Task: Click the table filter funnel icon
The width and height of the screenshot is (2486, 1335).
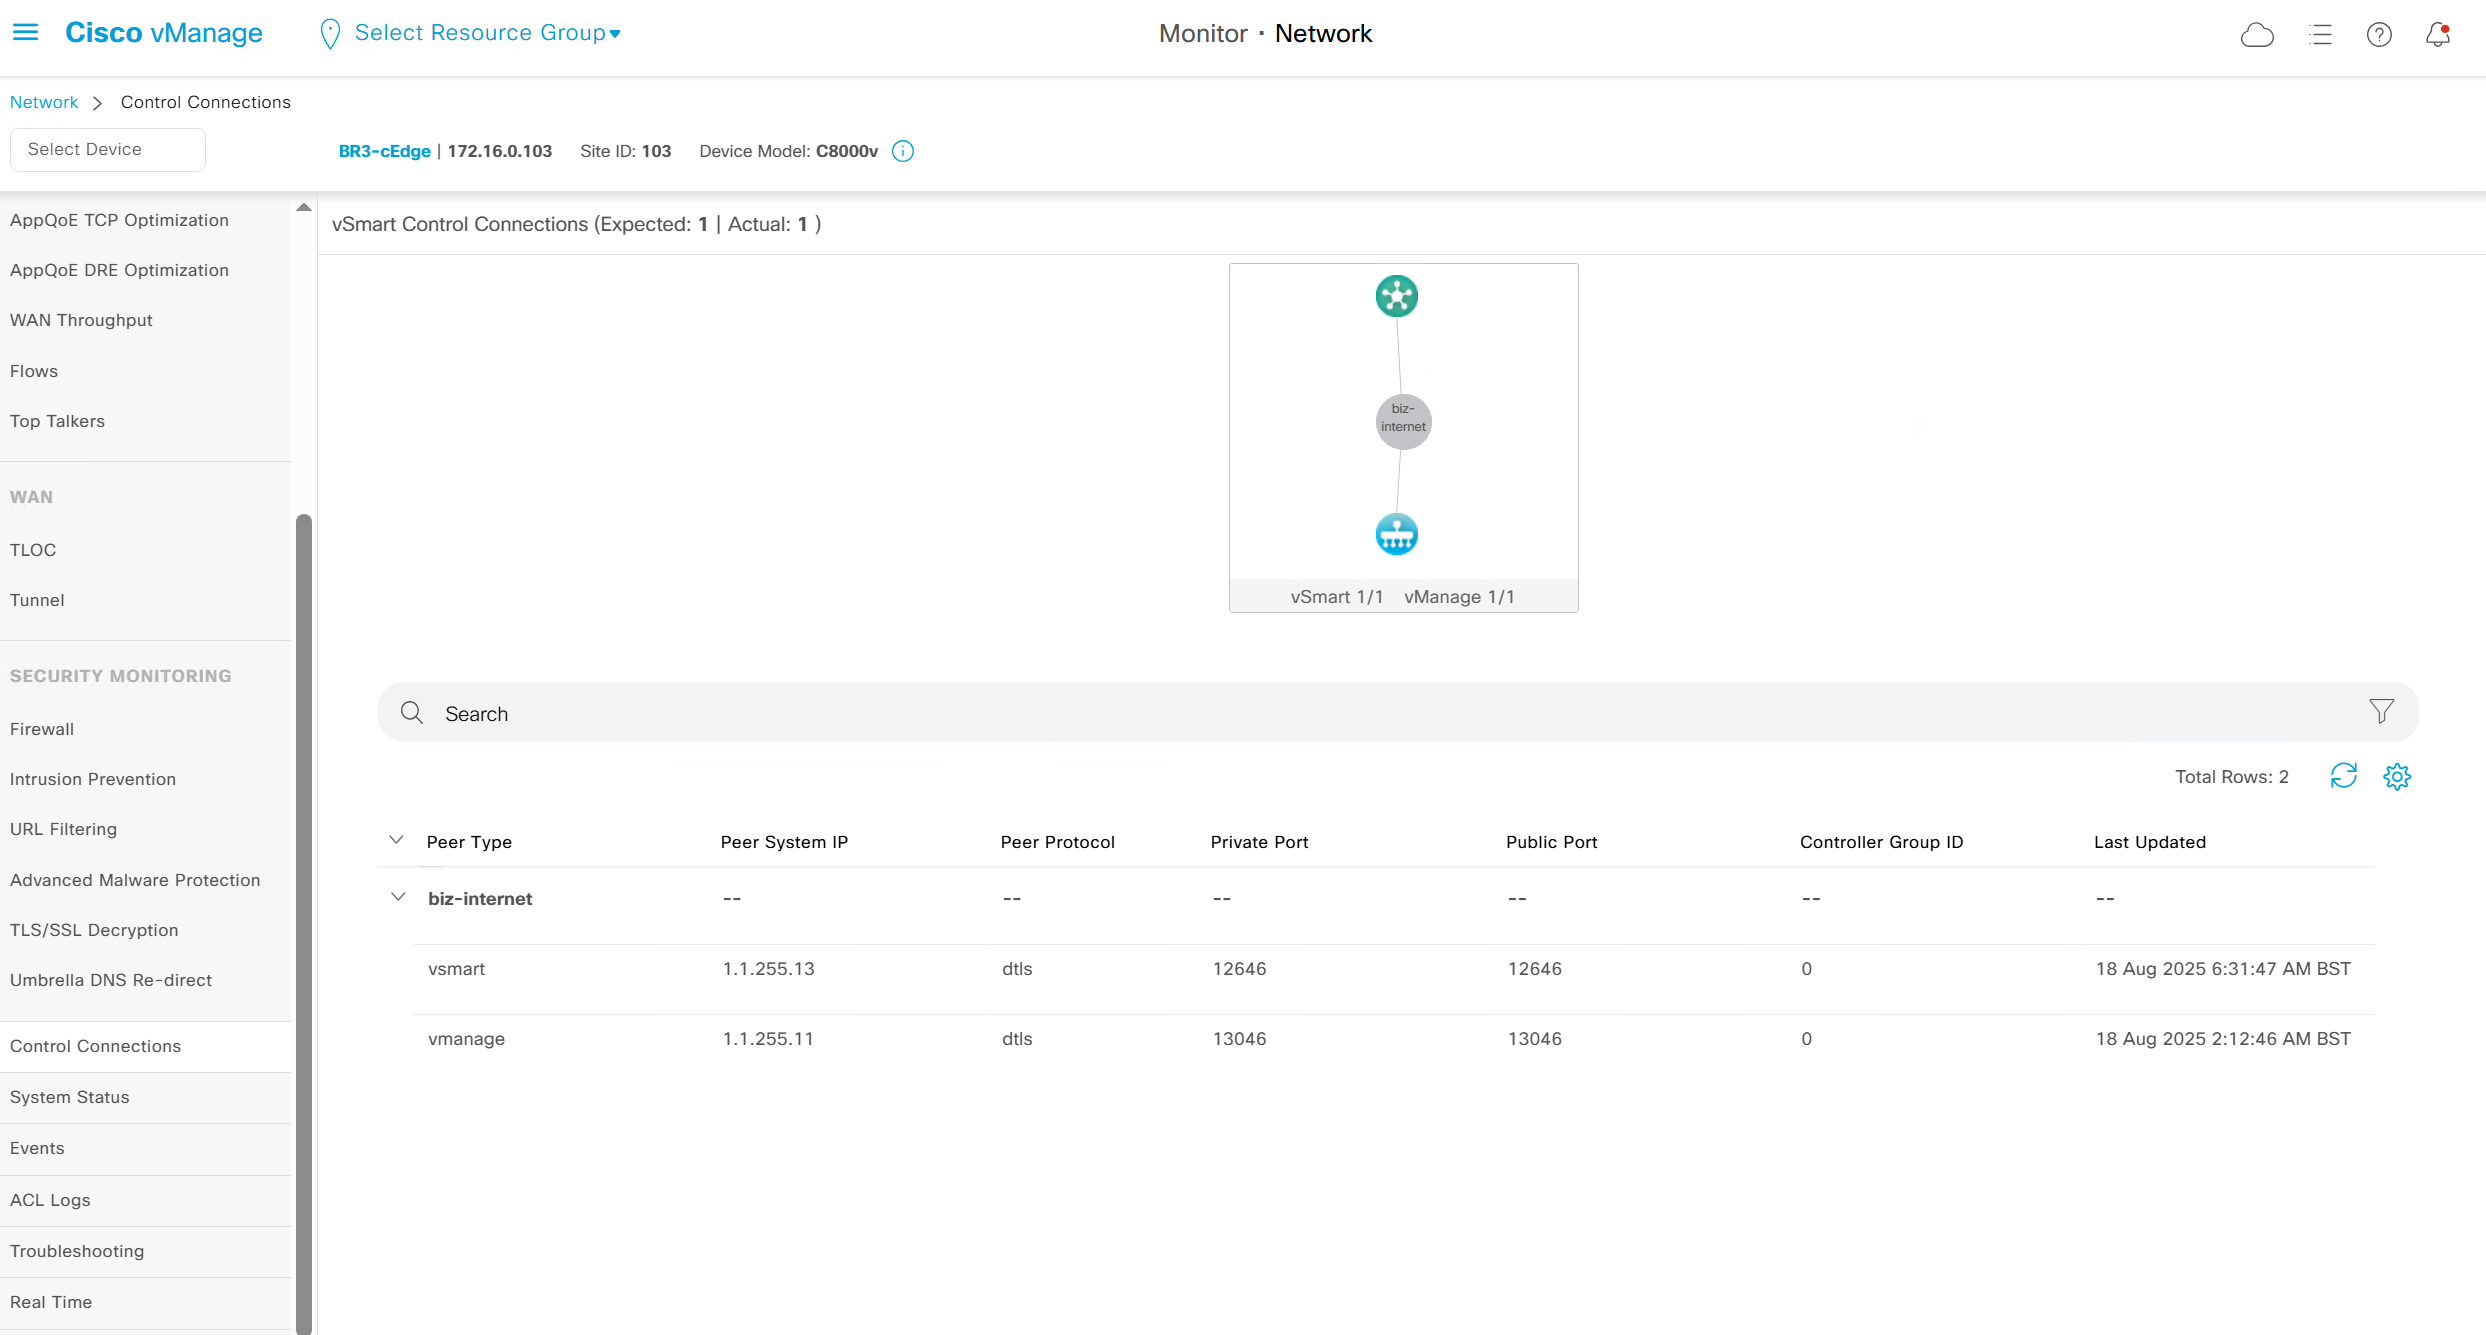Action: pyautogui.click(x=2381, y=711)
